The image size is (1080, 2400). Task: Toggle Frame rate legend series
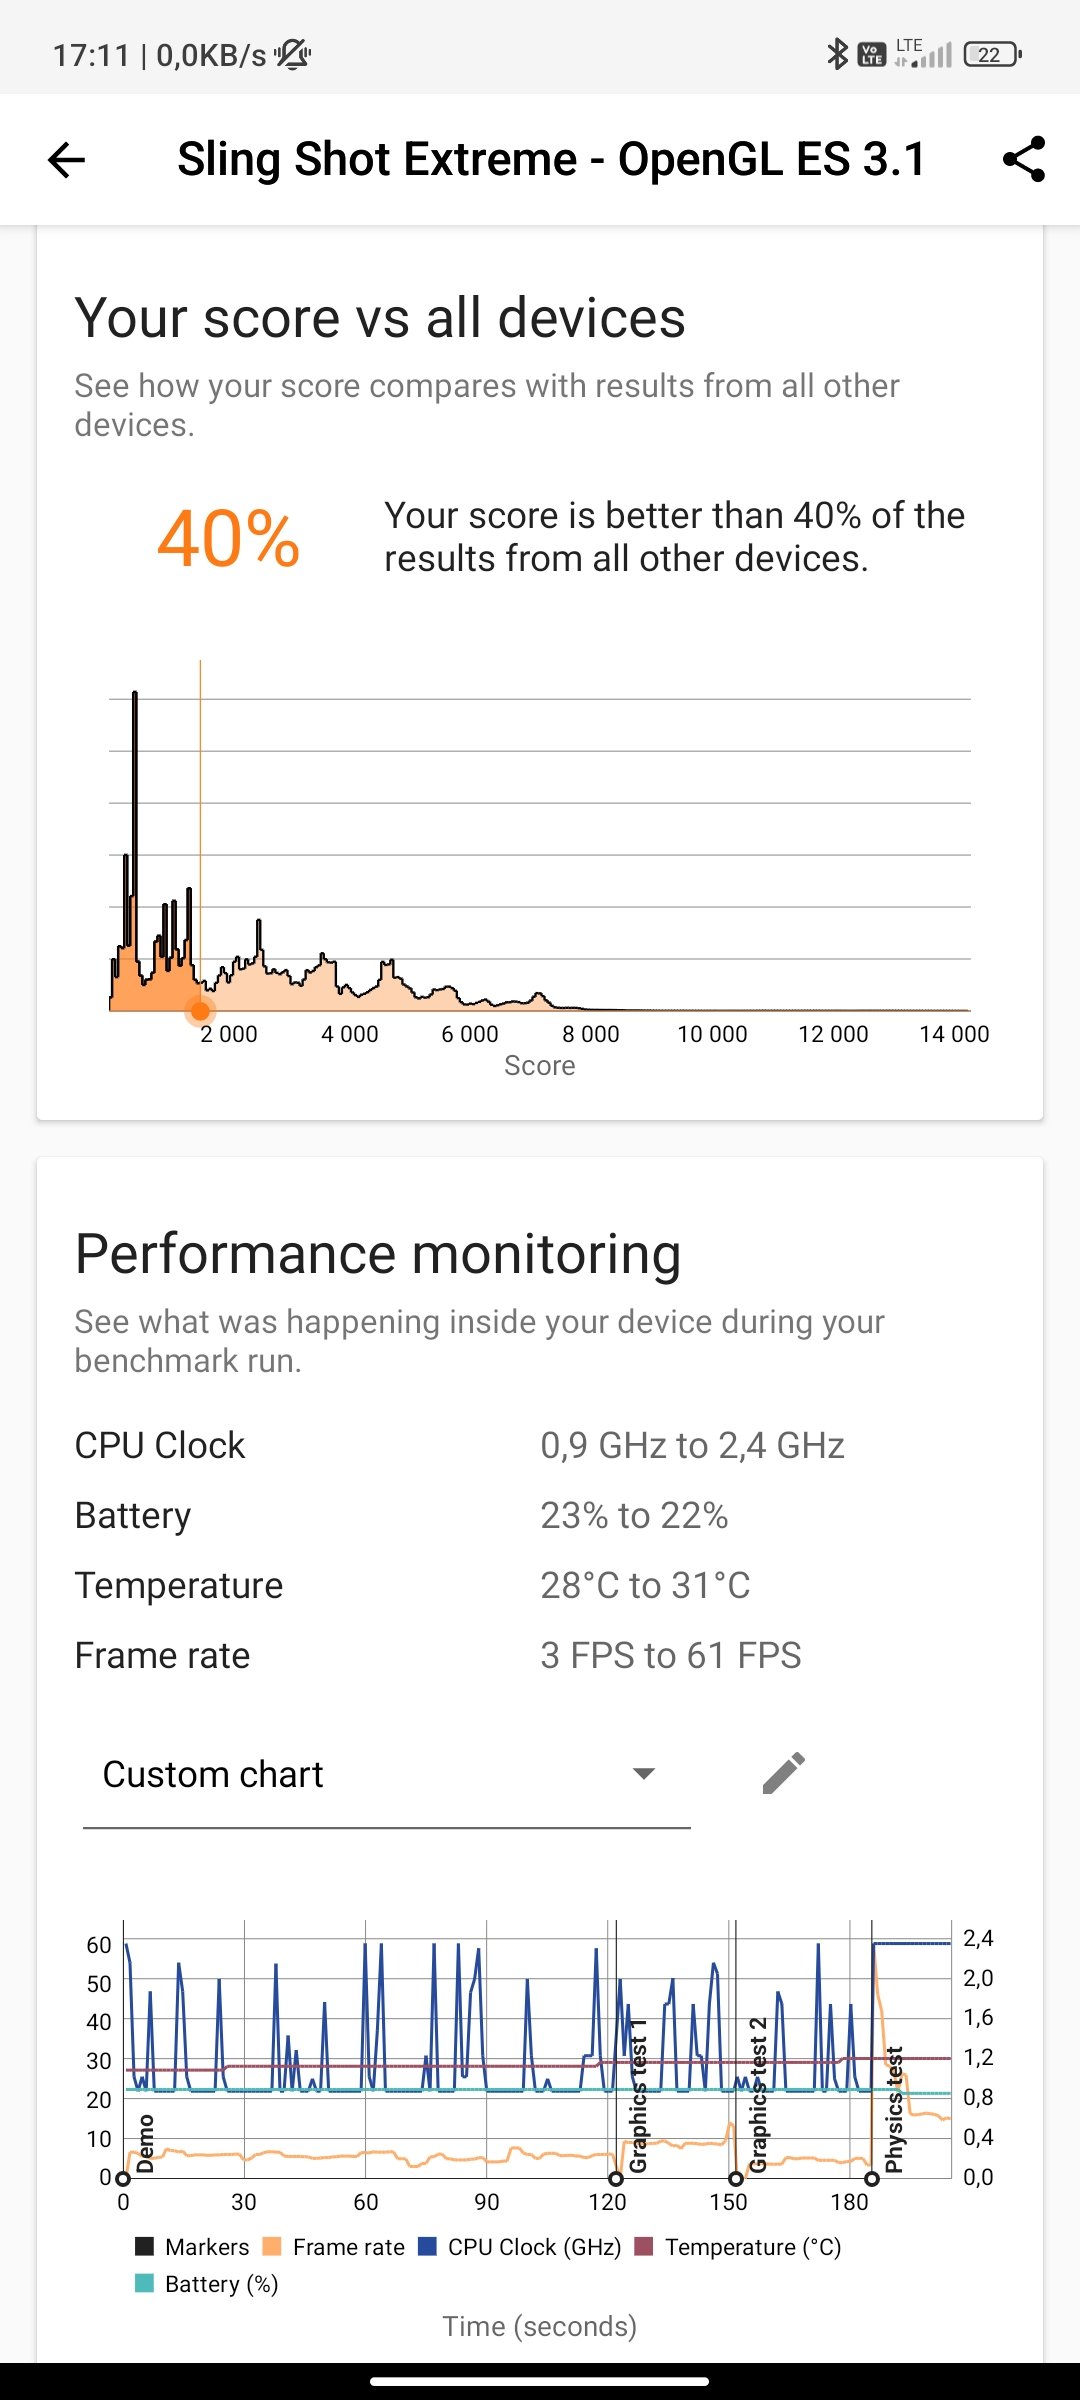[333, 2247]
